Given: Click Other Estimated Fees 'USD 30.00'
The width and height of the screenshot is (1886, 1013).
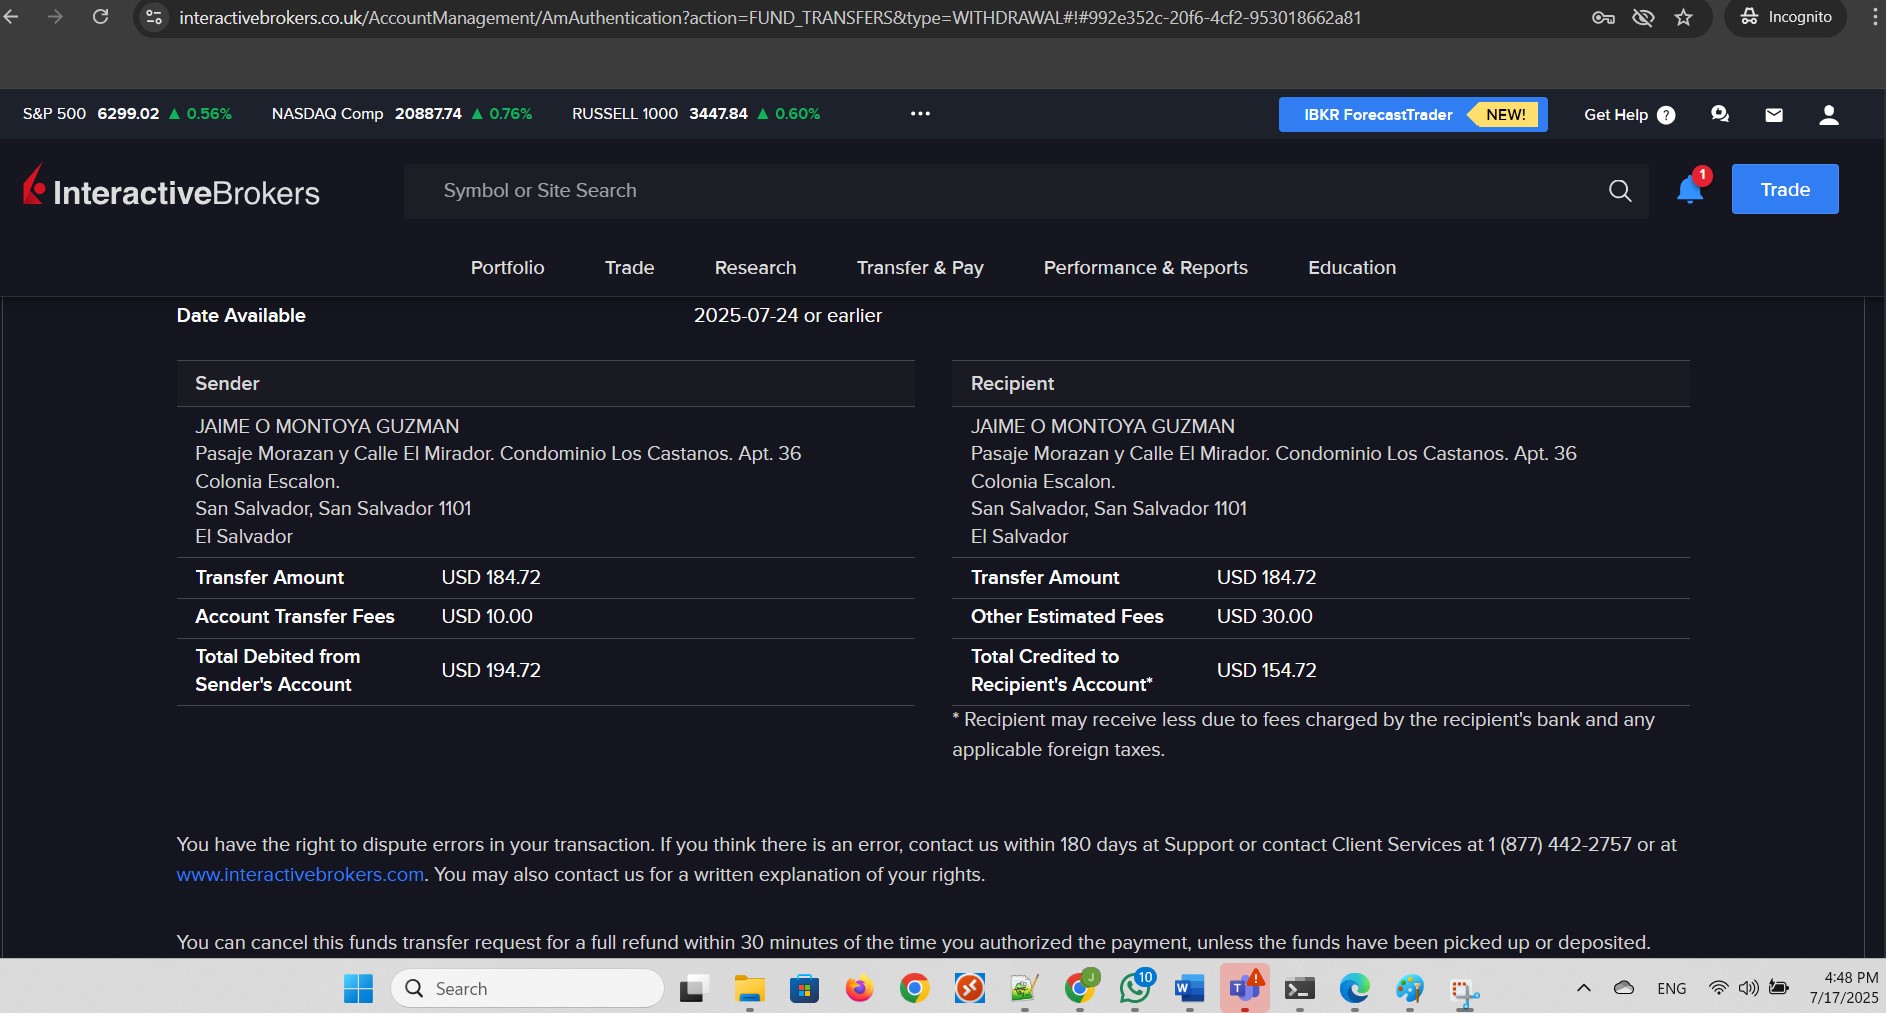Looking at the screenshot, I should pyautogui.click(x=1265, y=617).
